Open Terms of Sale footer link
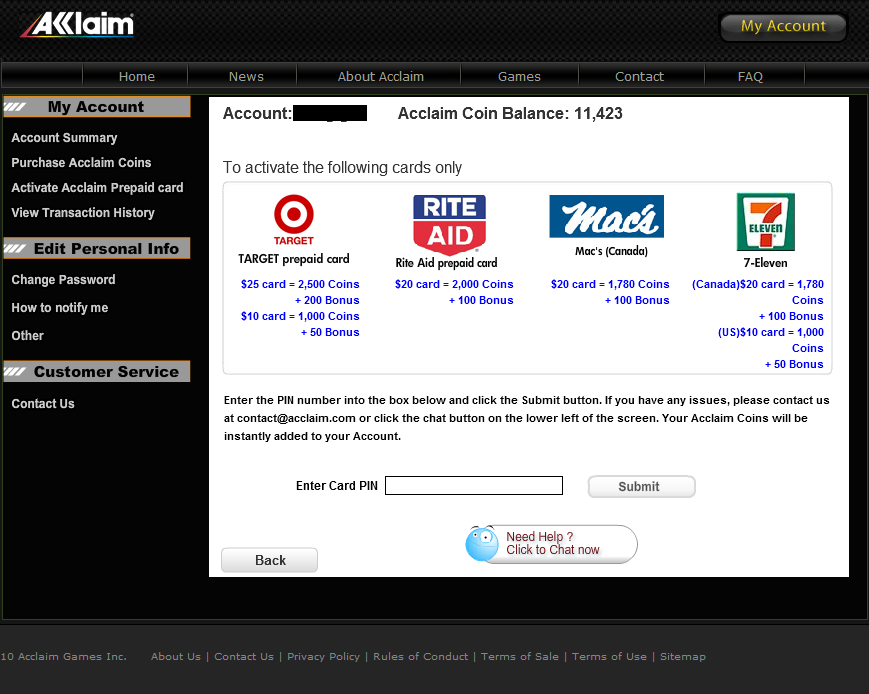Image resolution: width=869 pixels, height=694 pixels. pos(520,656)
